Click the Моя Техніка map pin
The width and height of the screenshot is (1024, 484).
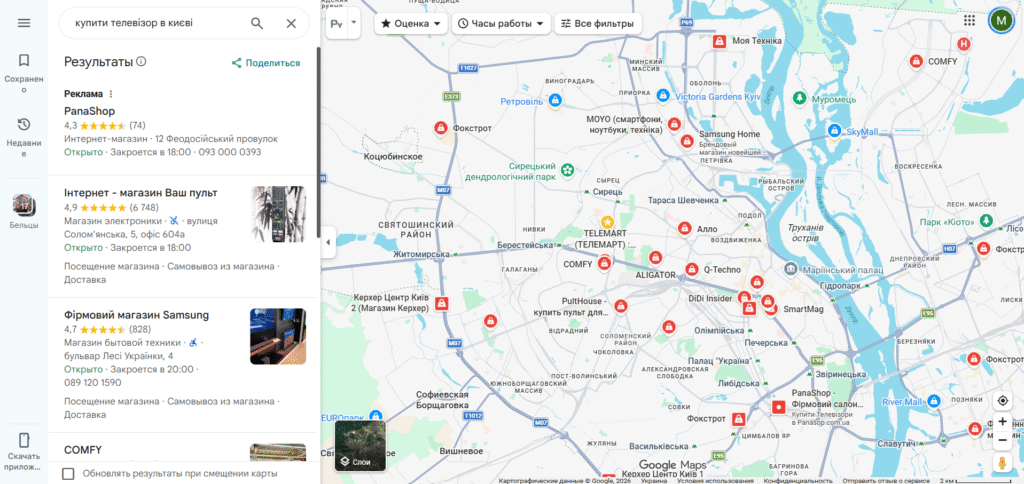tap(719, 41)
